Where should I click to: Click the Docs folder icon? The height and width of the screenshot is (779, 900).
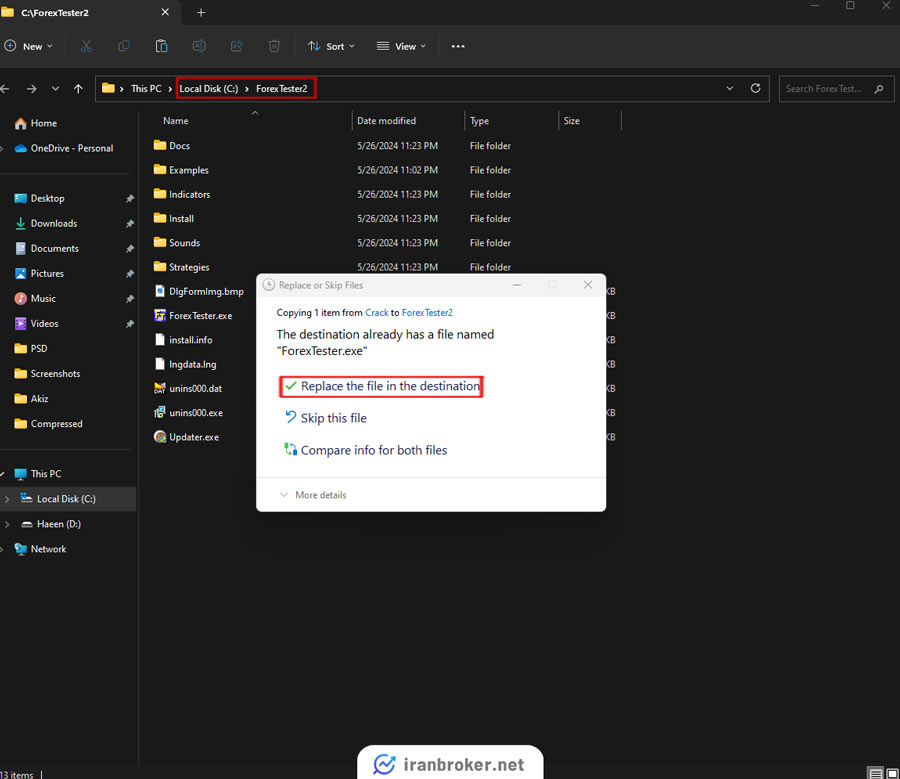pos(160,145)
